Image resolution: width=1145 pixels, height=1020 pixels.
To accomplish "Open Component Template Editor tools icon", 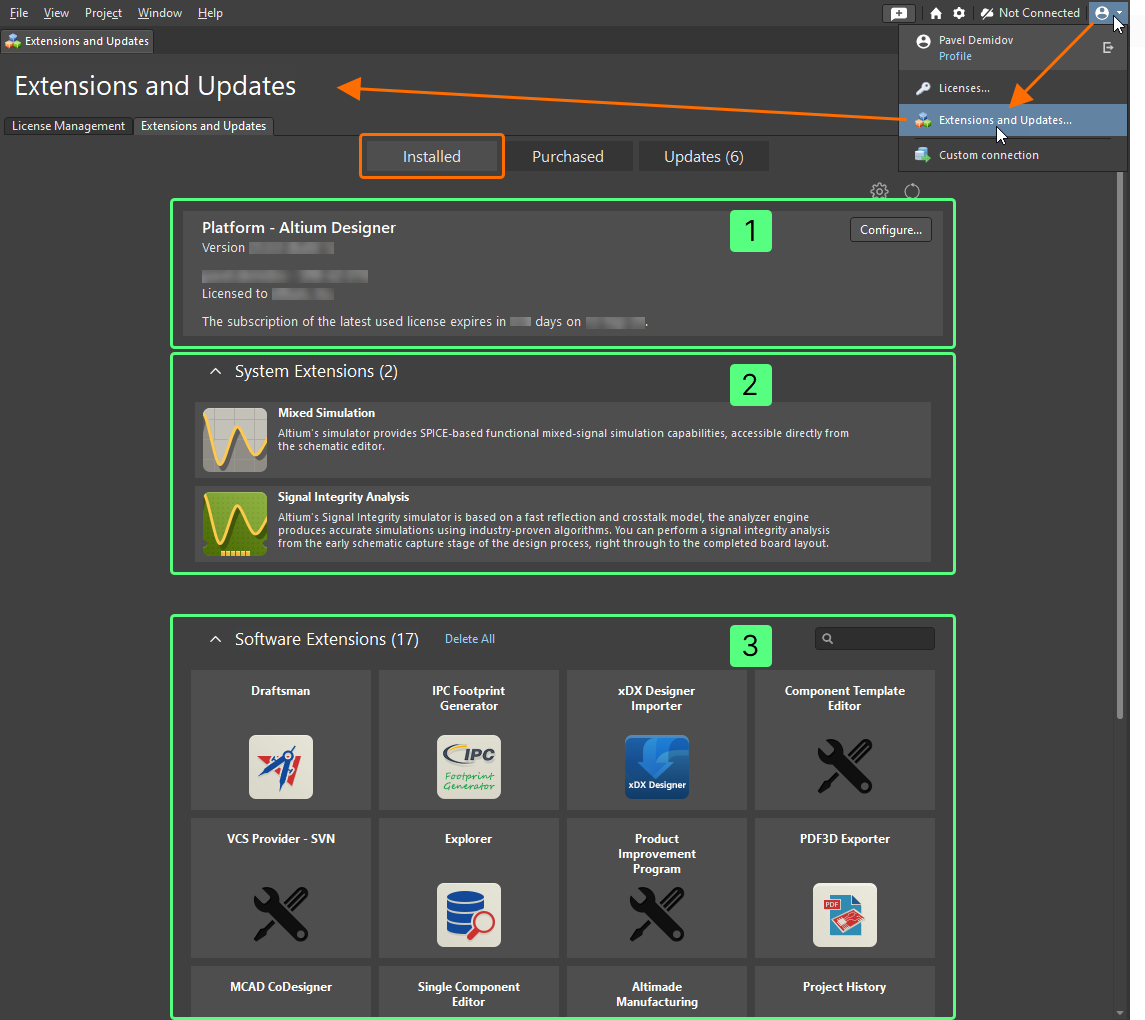I will (x=845, y=767).
